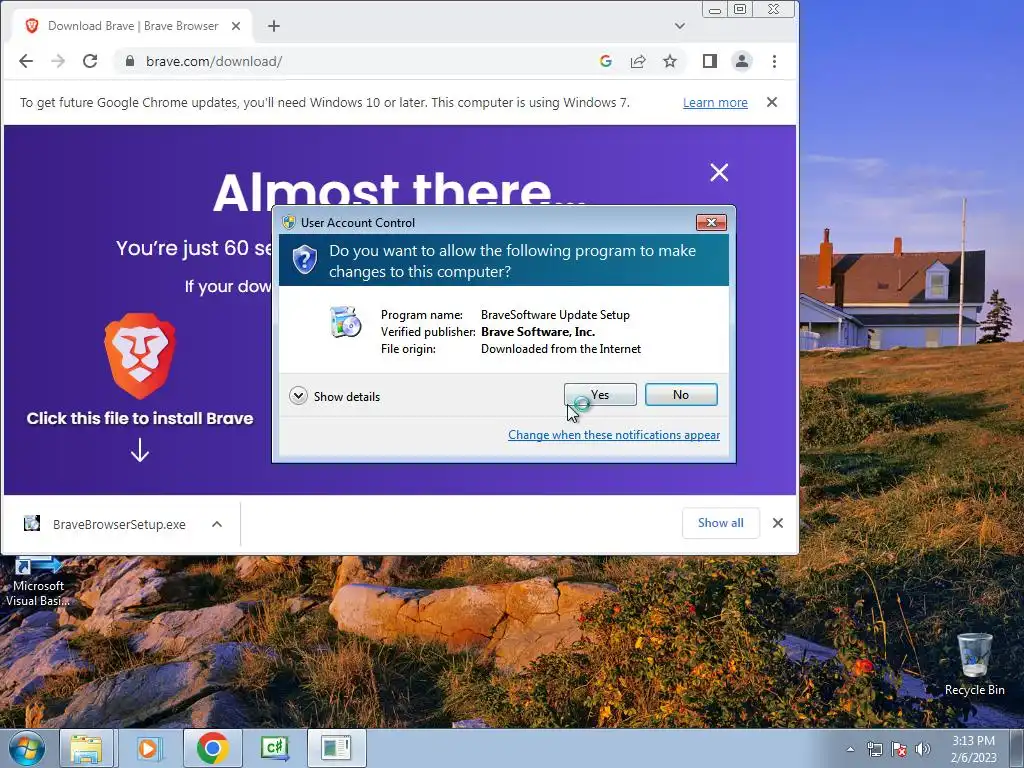Open Windows Explorer from taskbar
The height and width of the screenshot is (768, 1024).
coord(87,748)
